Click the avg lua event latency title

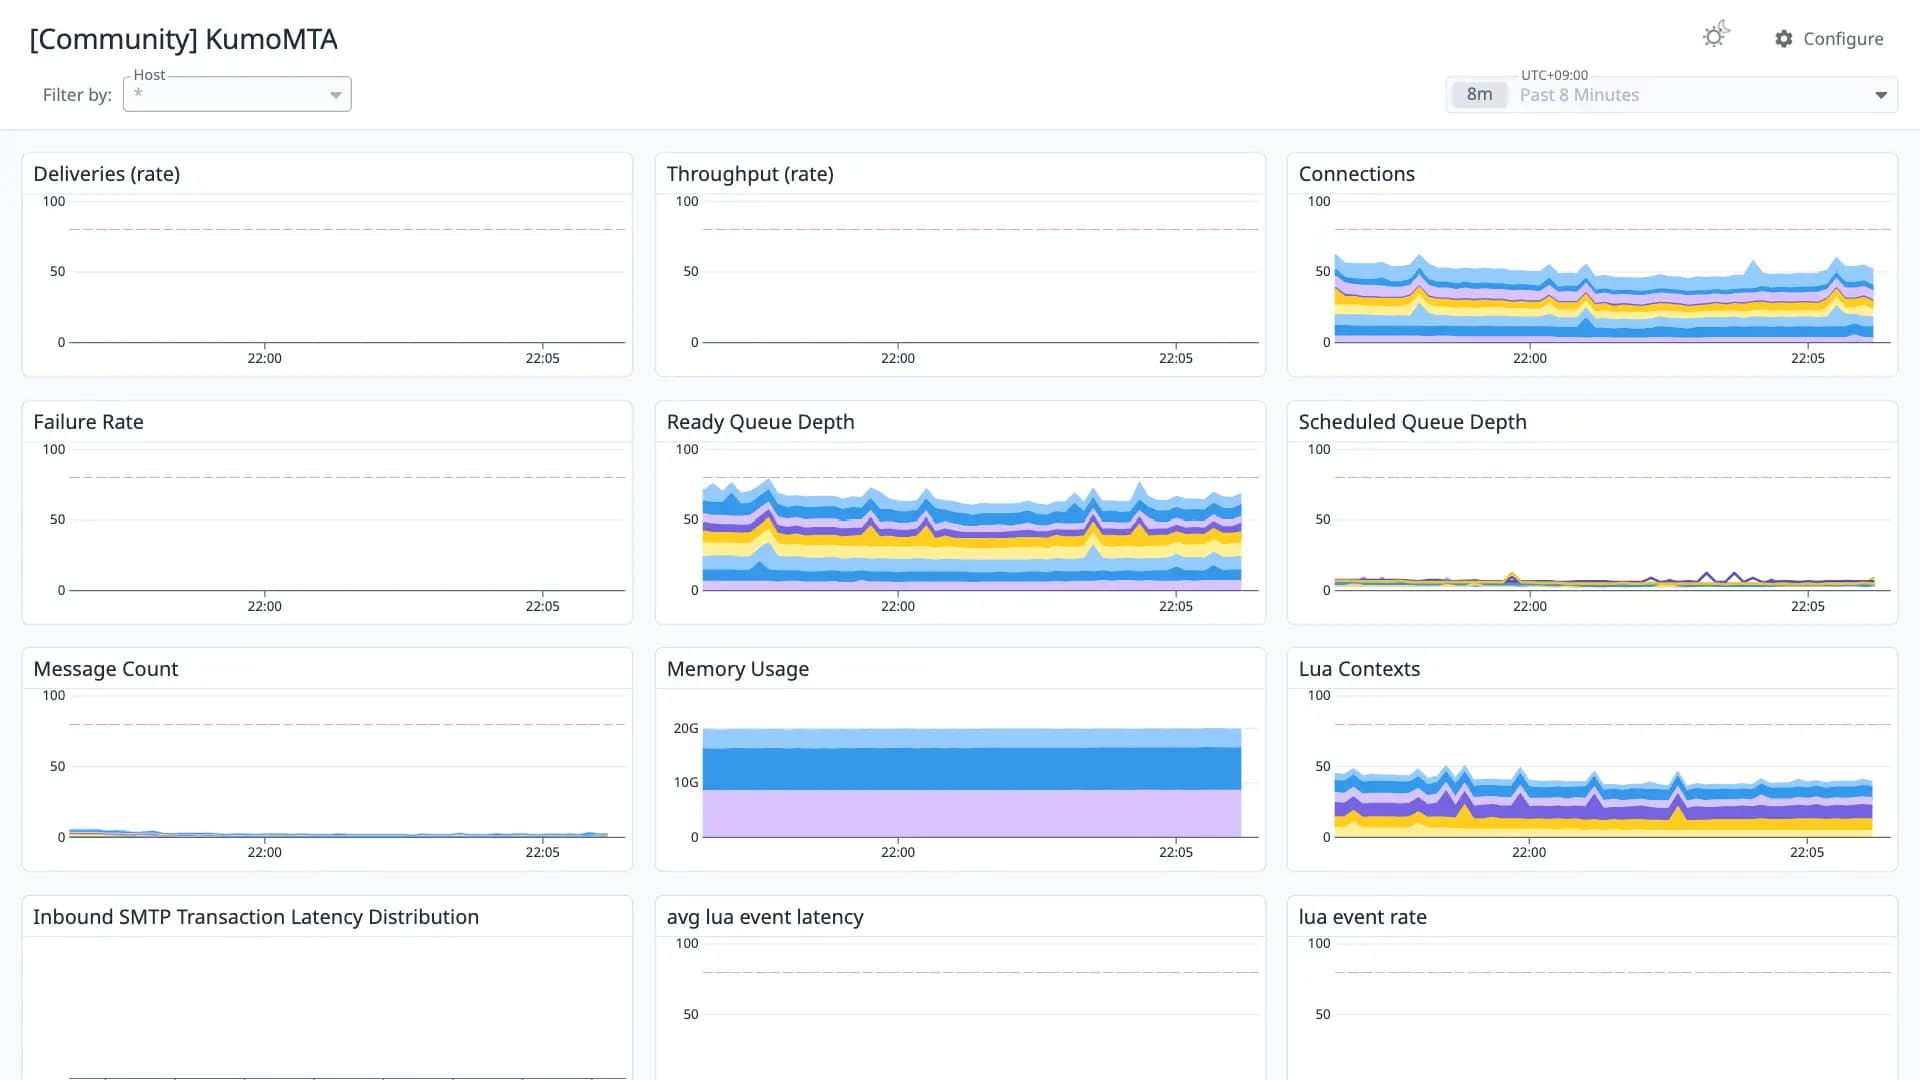coord(765,917)
